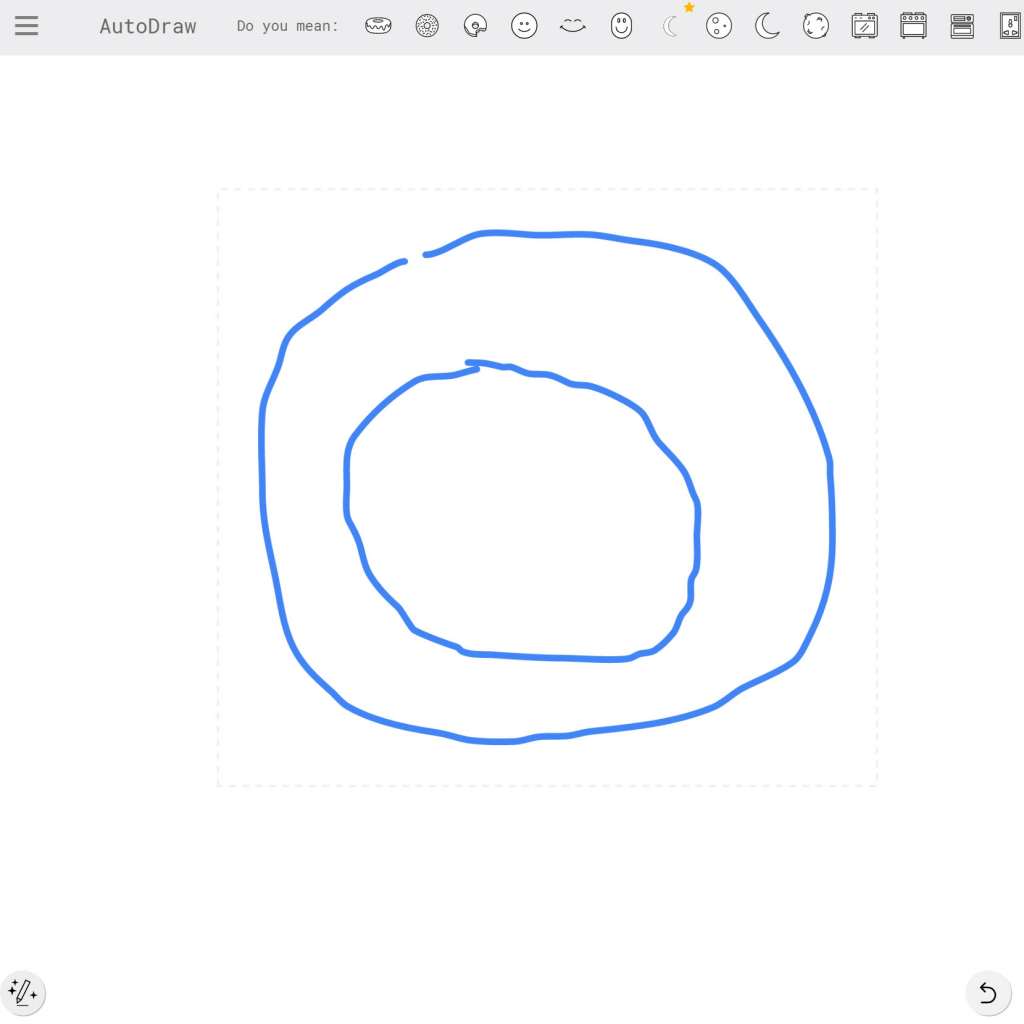Choose the partially visible rightmost suggestion
The image size is (1024, 1024).
[1010, 26]
